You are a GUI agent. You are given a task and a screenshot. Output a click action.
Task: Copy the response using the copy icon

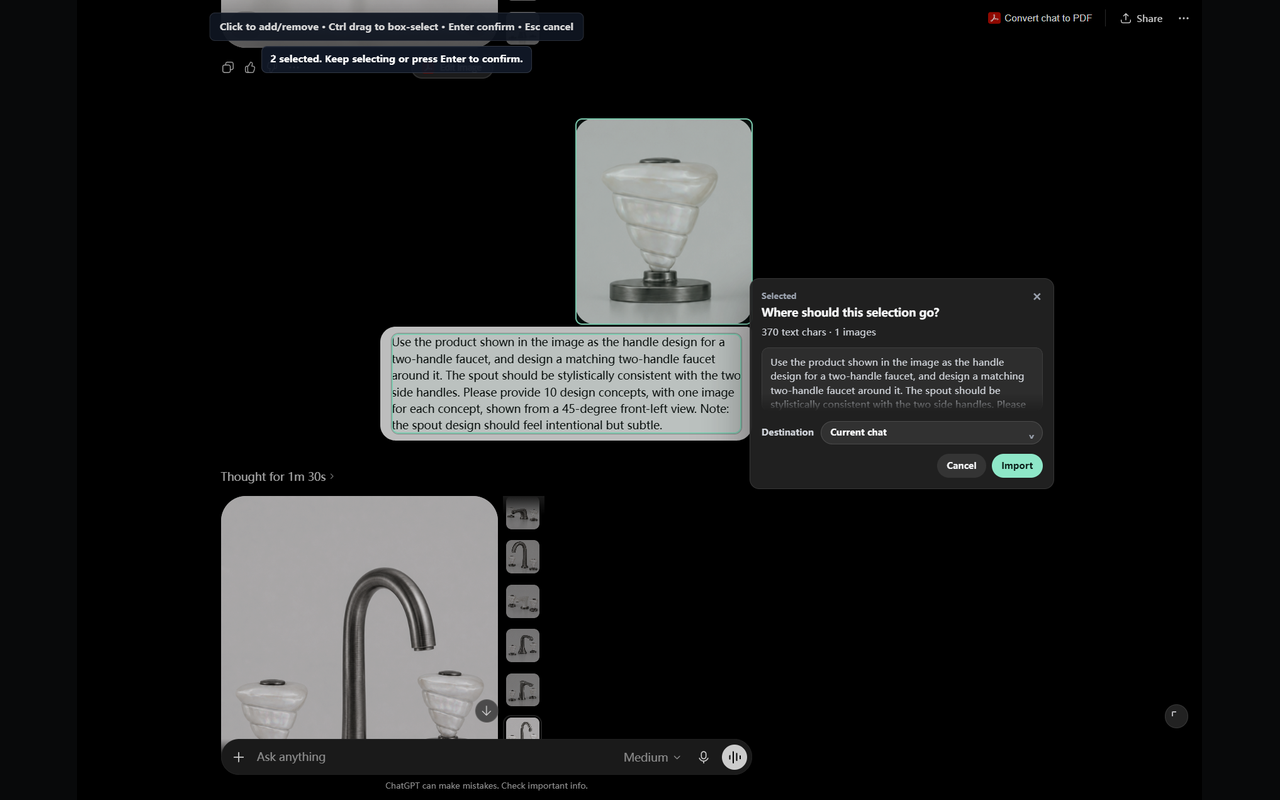[x=228, y=67]
